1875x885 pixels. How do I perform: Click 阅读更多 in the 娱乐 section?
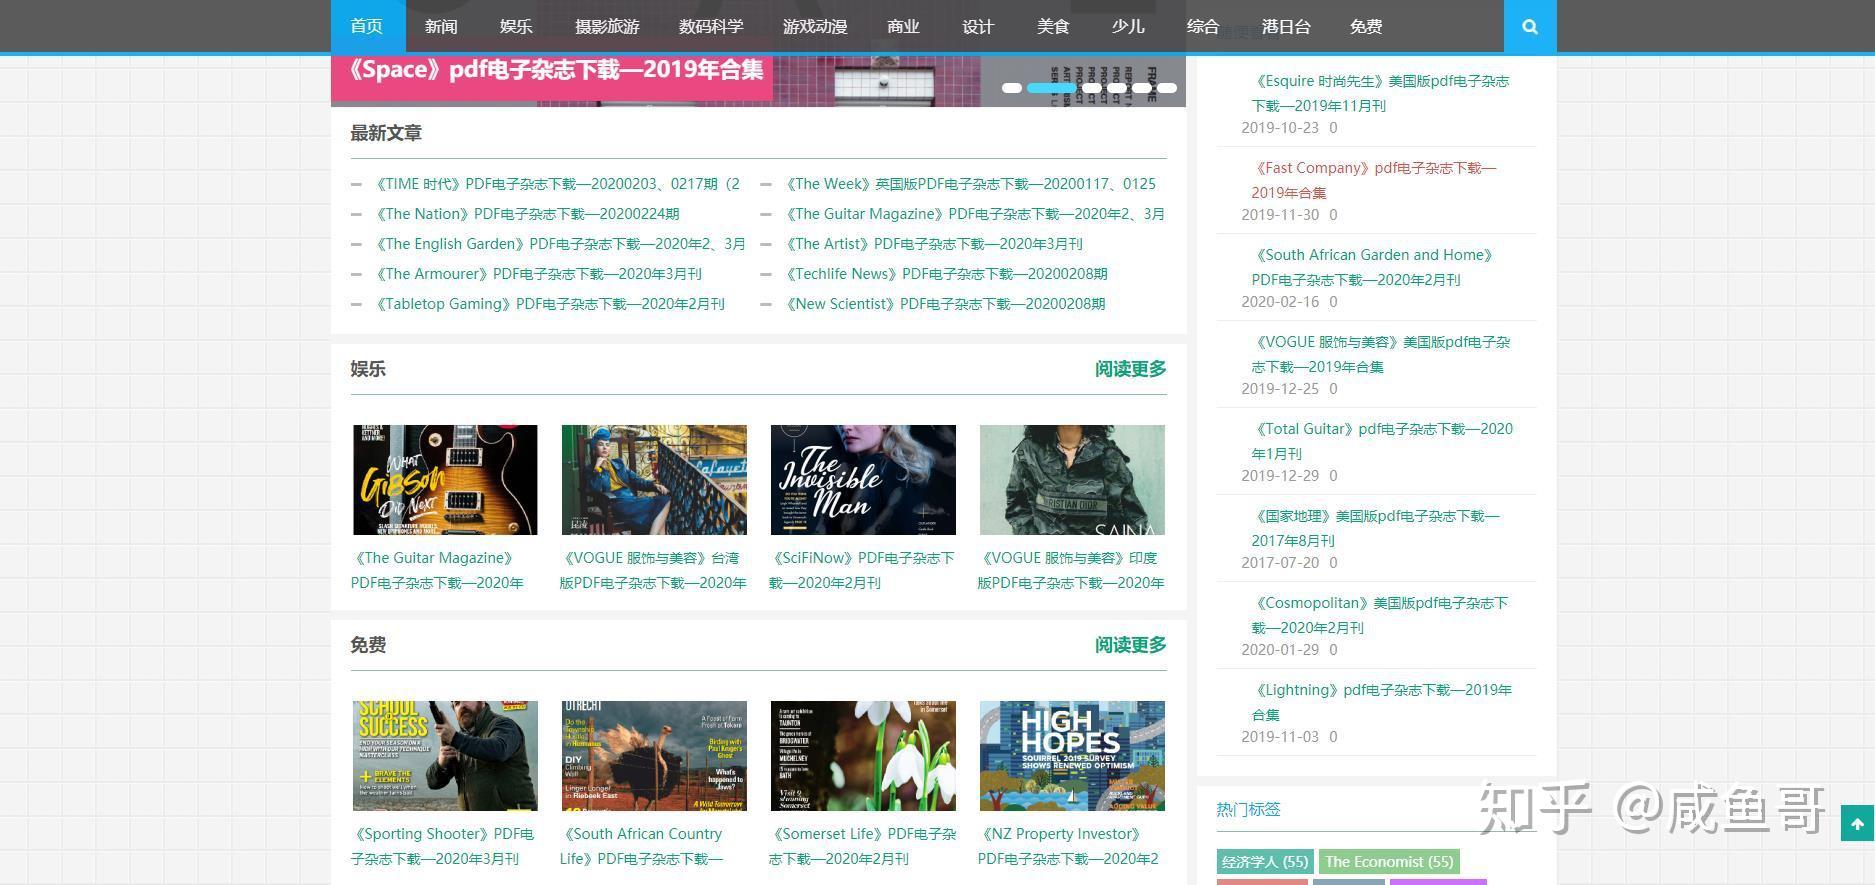[1130, 369]
